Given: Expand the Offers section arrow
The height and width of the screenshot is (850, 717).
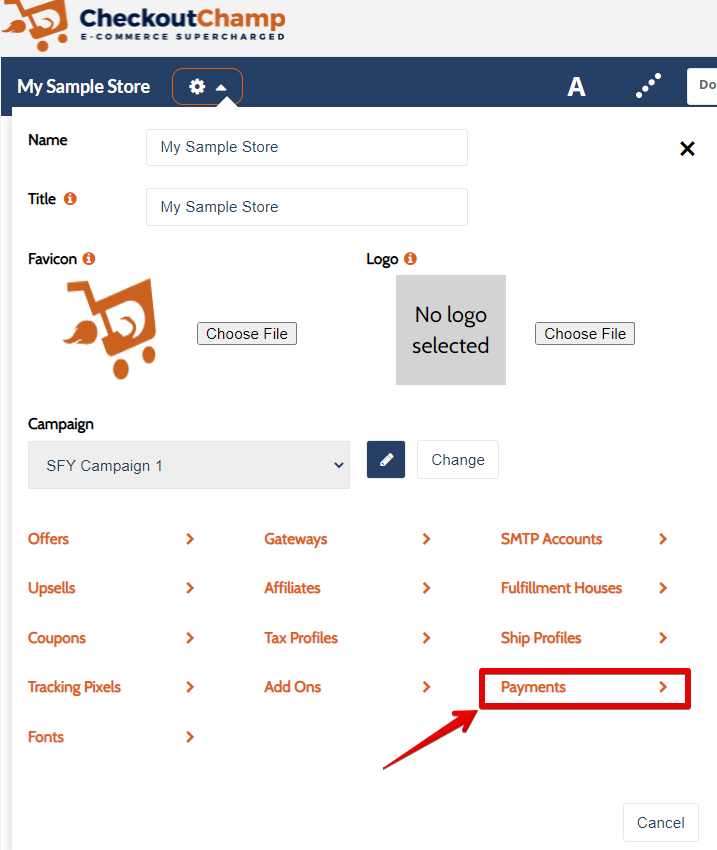Looking at the screenshot, I should [190, 539].
